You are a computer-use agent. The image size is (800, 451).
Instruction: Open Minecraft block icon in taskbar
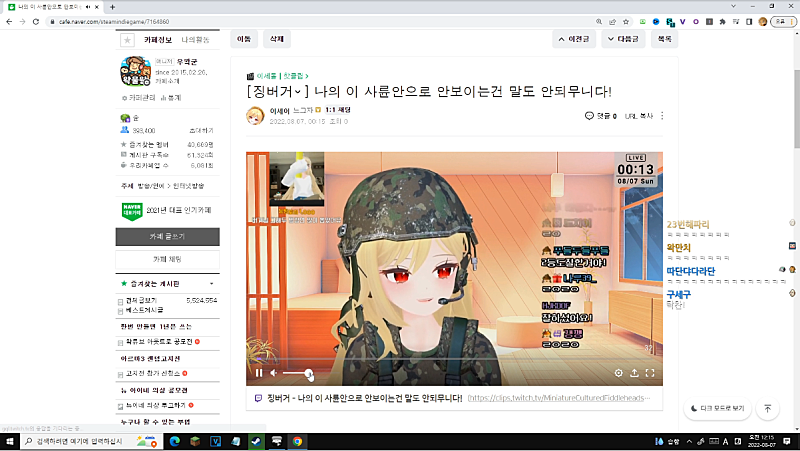pos(195,441)
